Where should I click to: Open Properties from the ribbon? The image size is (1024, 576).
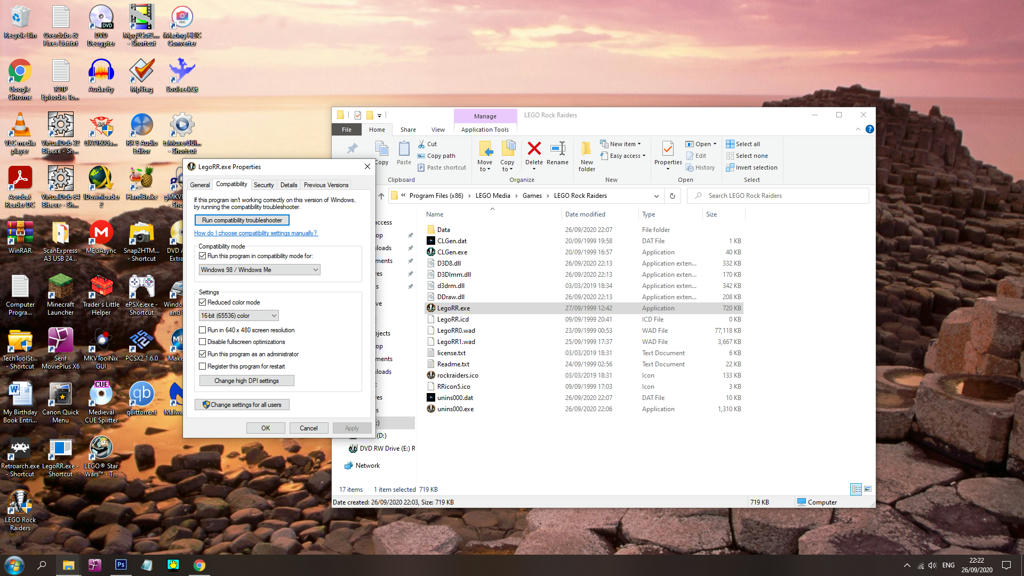click(667, 155)
